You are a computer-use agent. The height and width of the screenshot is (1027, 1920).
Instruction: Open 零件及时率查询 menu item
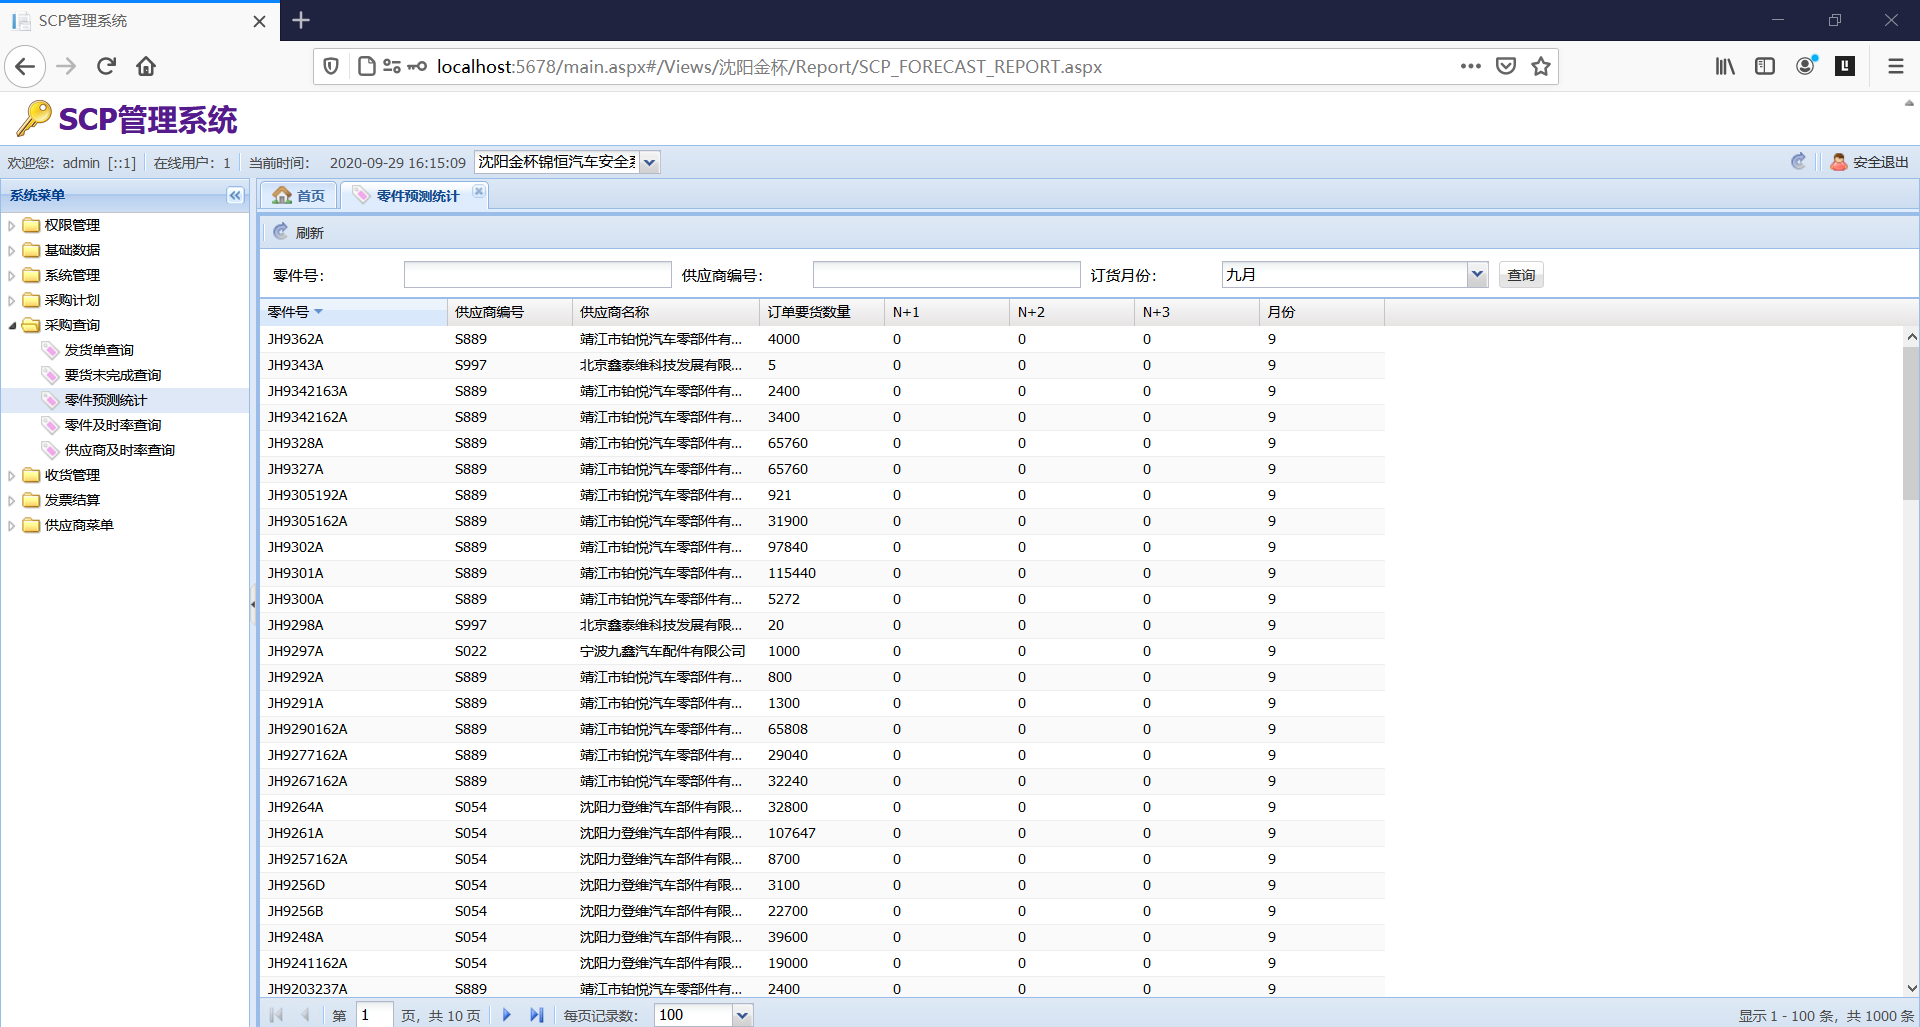pyautogui.click(x=113, y=425)
